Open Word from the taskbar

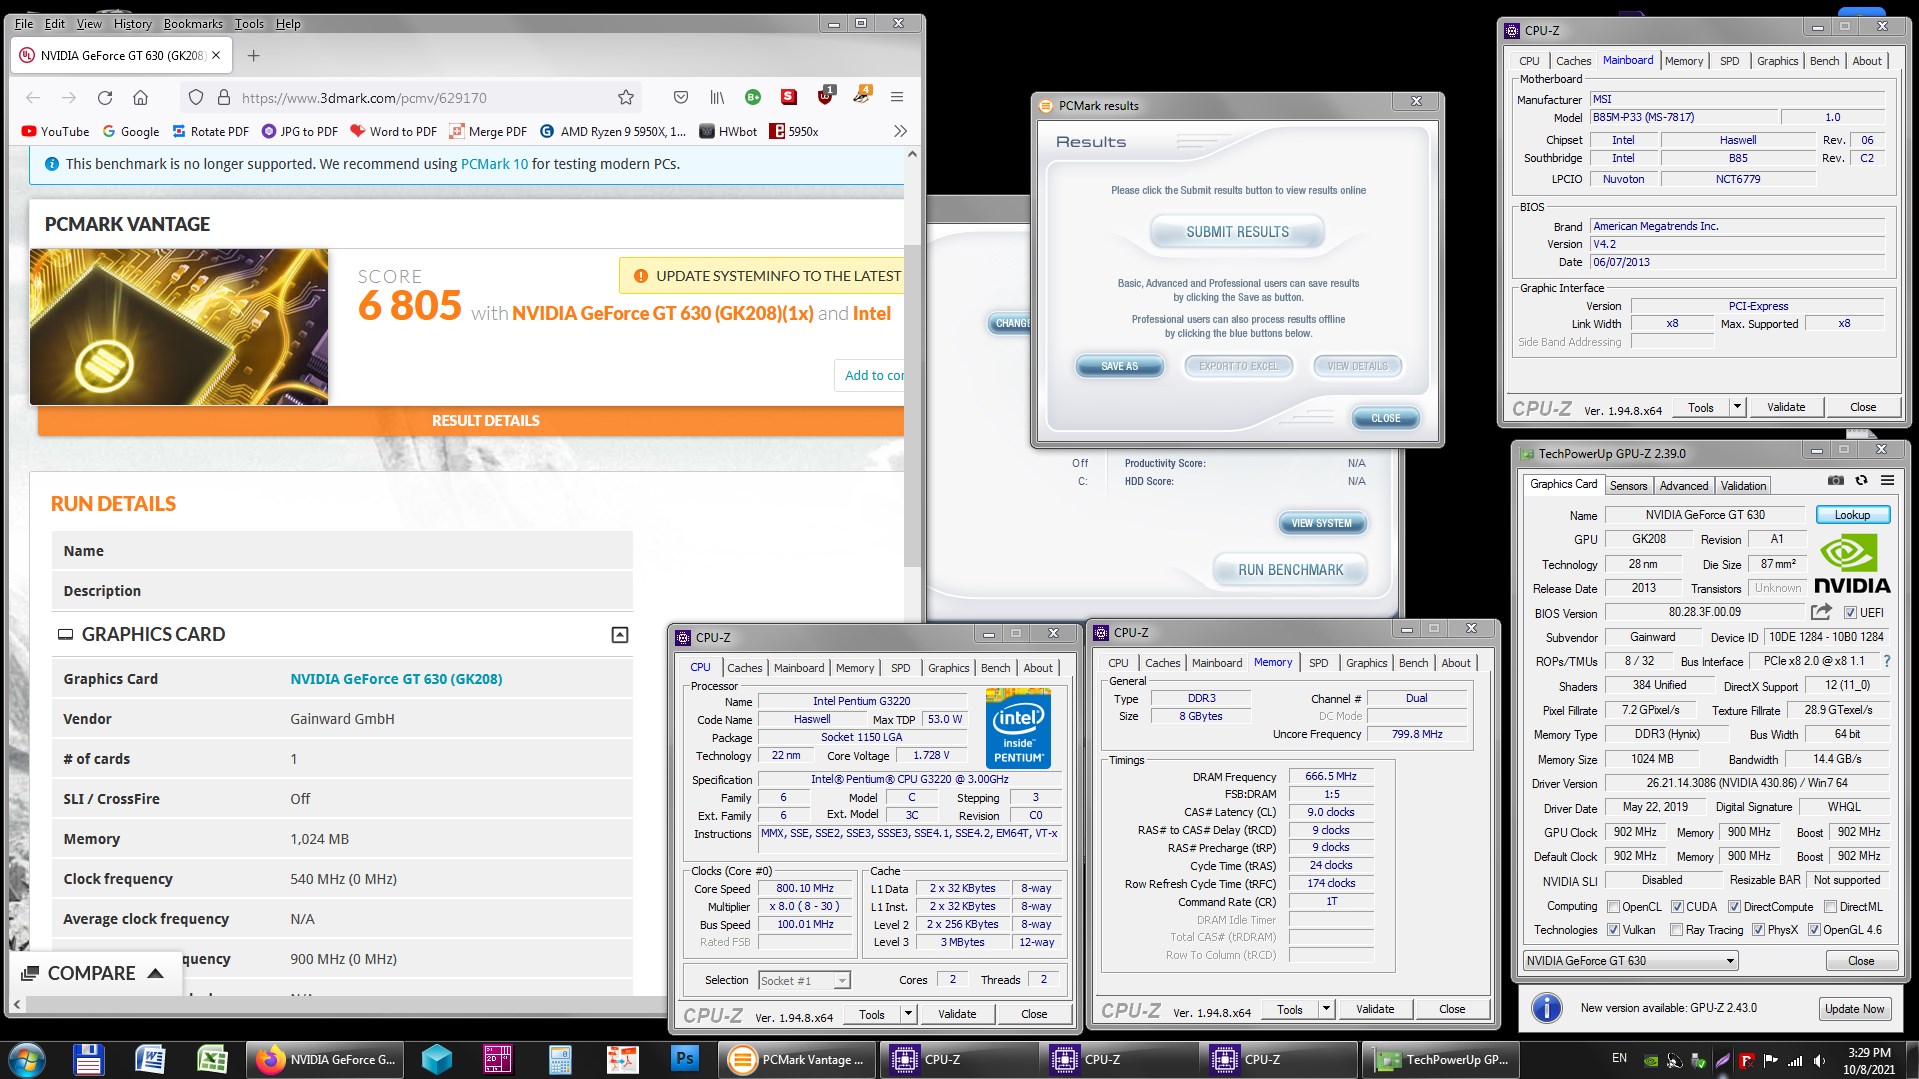point(150,1059)
